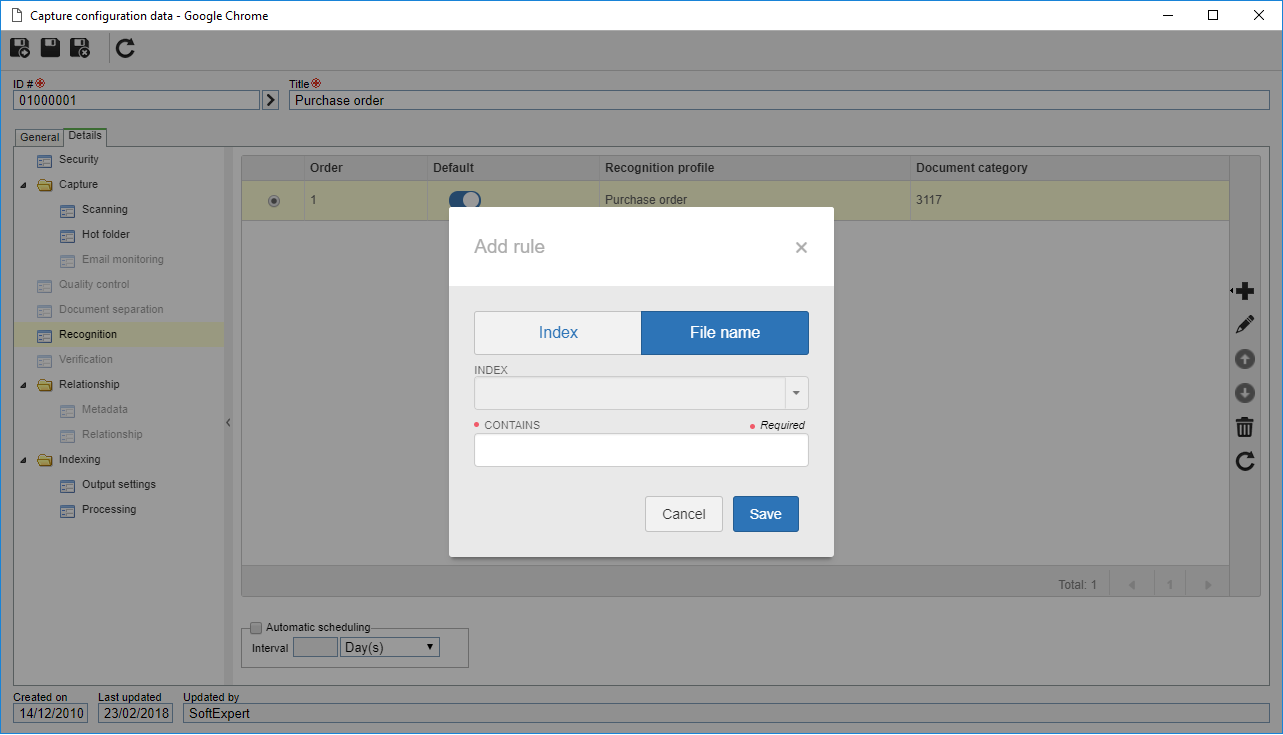Collapse the left tree panel handle
This screenshot has width=1283, height=735.
(x=228, y=423)
